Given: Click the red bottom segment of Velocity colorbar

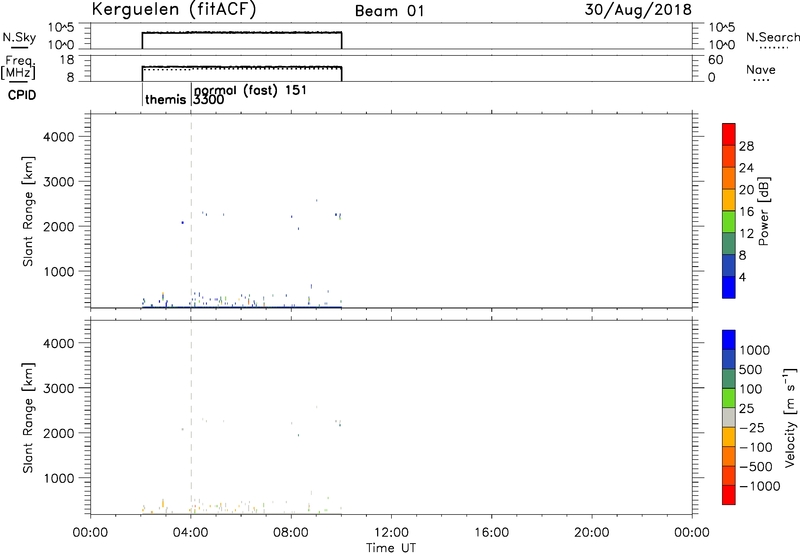Looking at the screenshot, I should click(729, 495).
